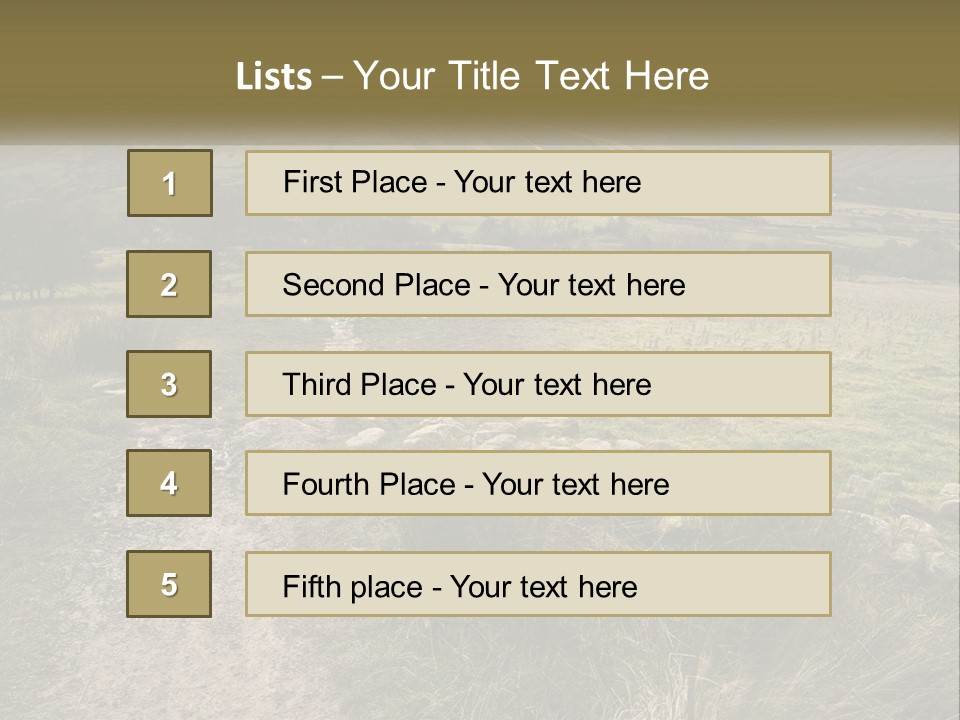Viewport: 960px width, 720px height.
Task: Select the number 4 box
Action: (x=169, y=484)
